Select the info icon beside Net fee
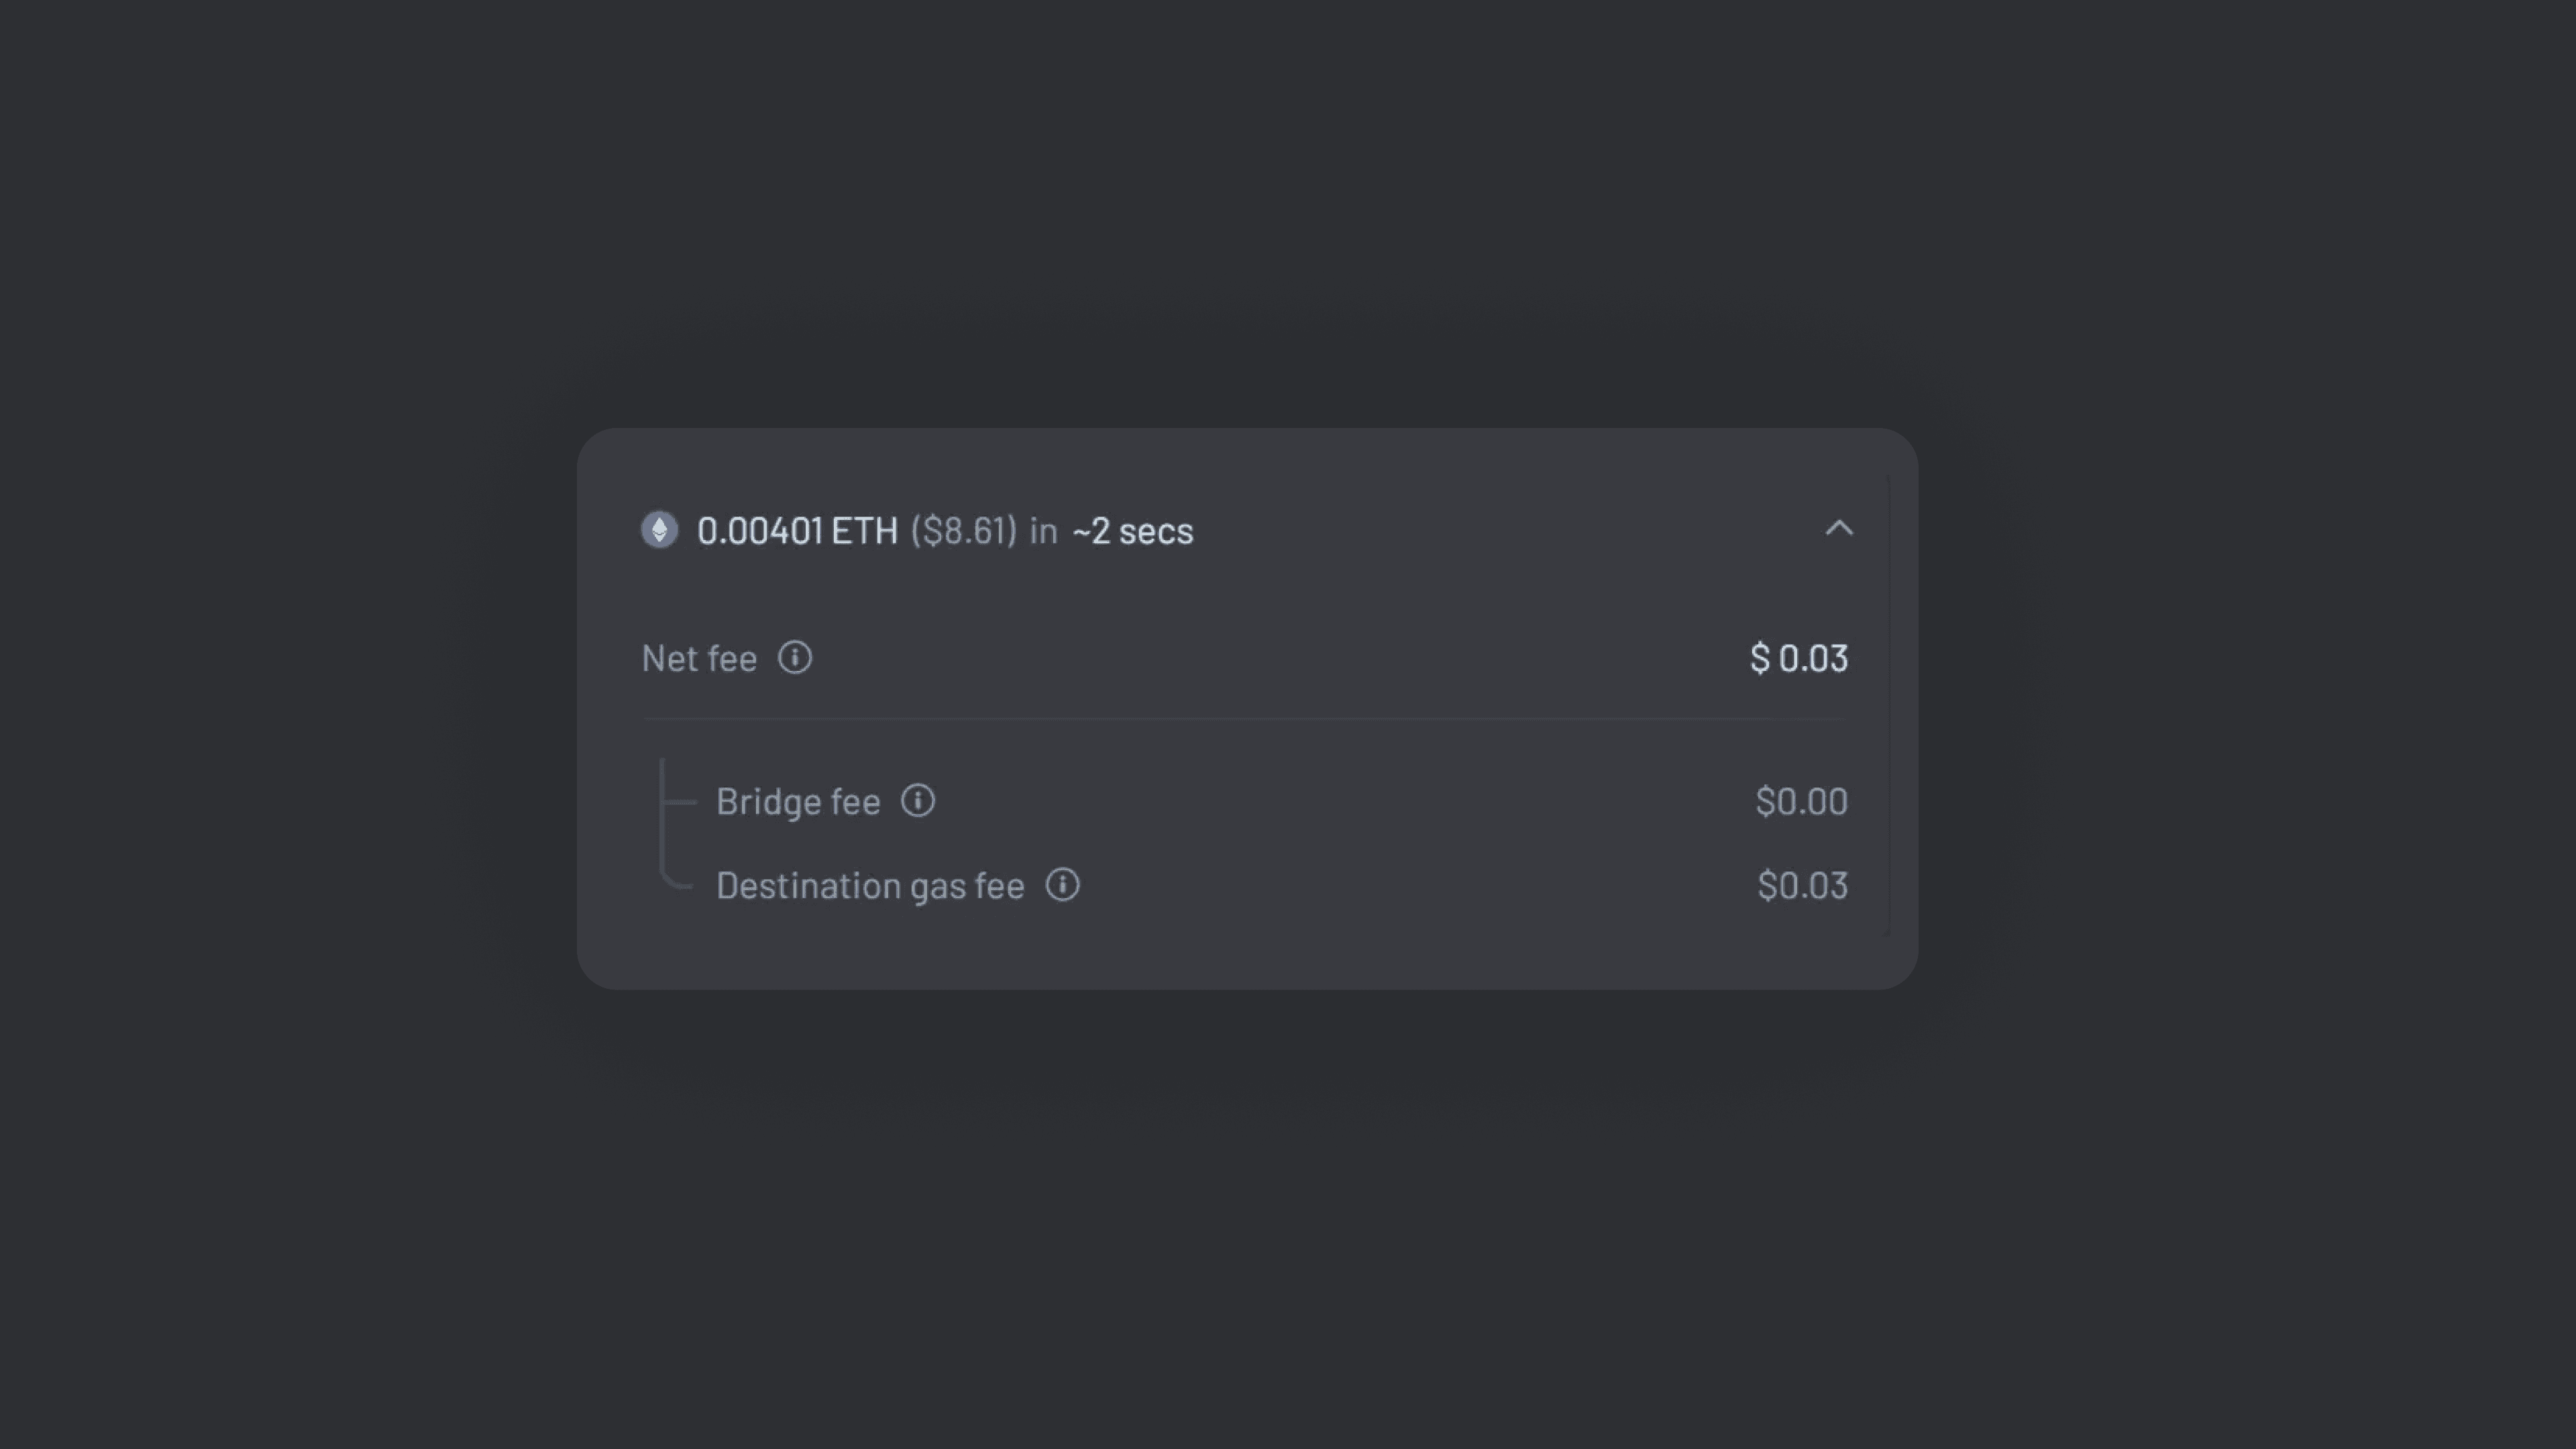The image size is (2576, 1449). pyautogui.click(x=795, y=658)
